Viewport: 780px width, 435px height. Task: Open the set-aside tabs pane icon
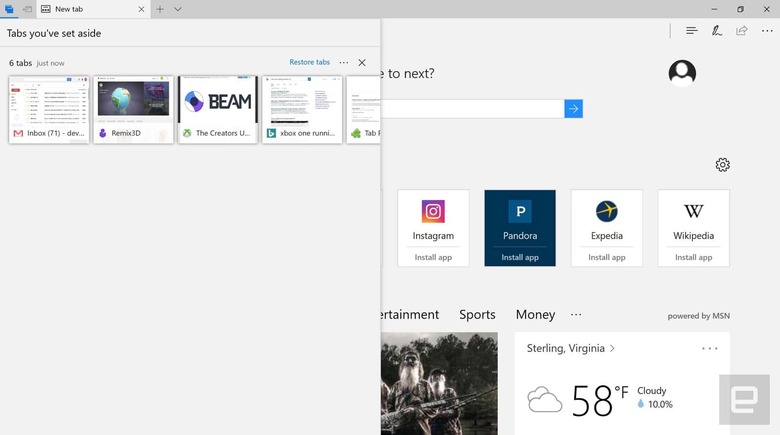[9, 9]
